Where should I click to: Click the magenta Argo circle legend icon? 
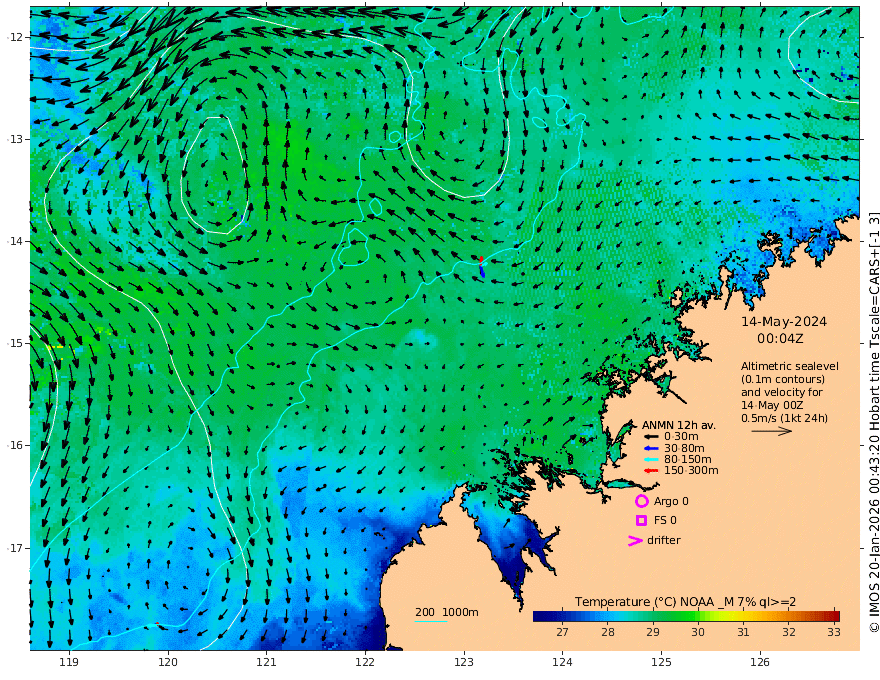click(x=641, y=501)
